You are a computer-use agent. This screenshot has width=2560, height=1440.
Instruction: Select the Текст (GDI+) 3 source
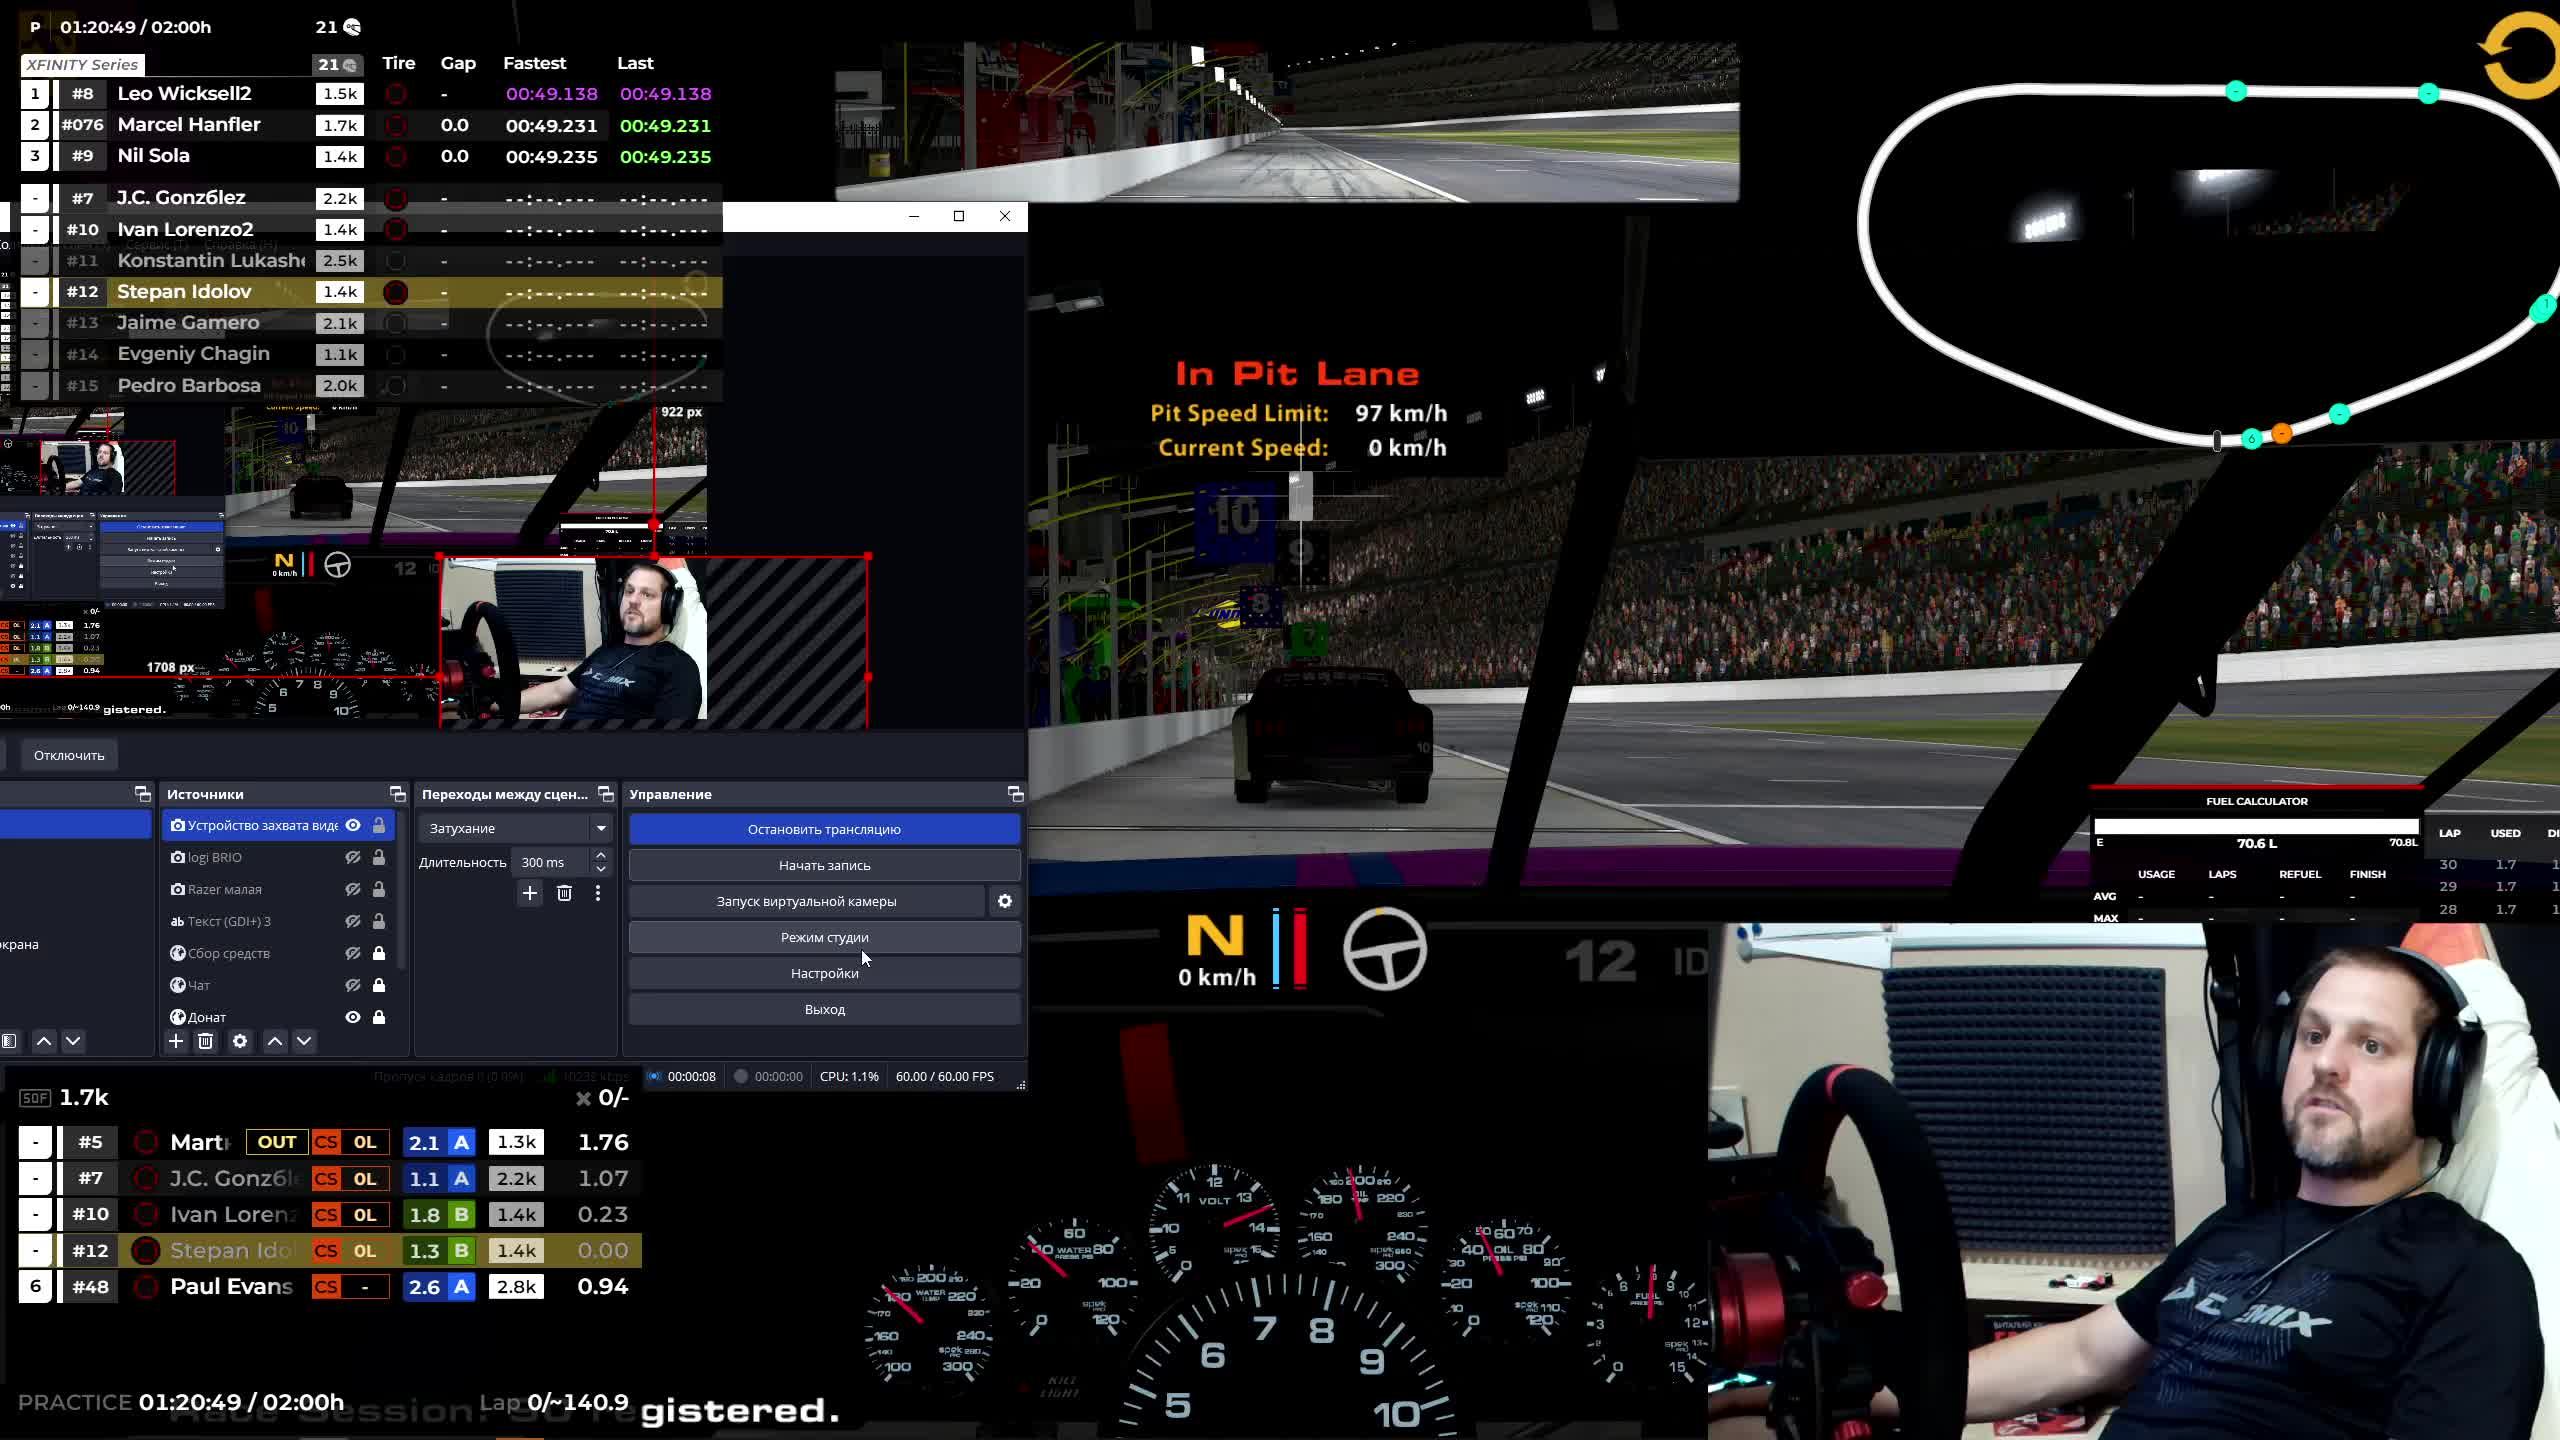point(229,921)
